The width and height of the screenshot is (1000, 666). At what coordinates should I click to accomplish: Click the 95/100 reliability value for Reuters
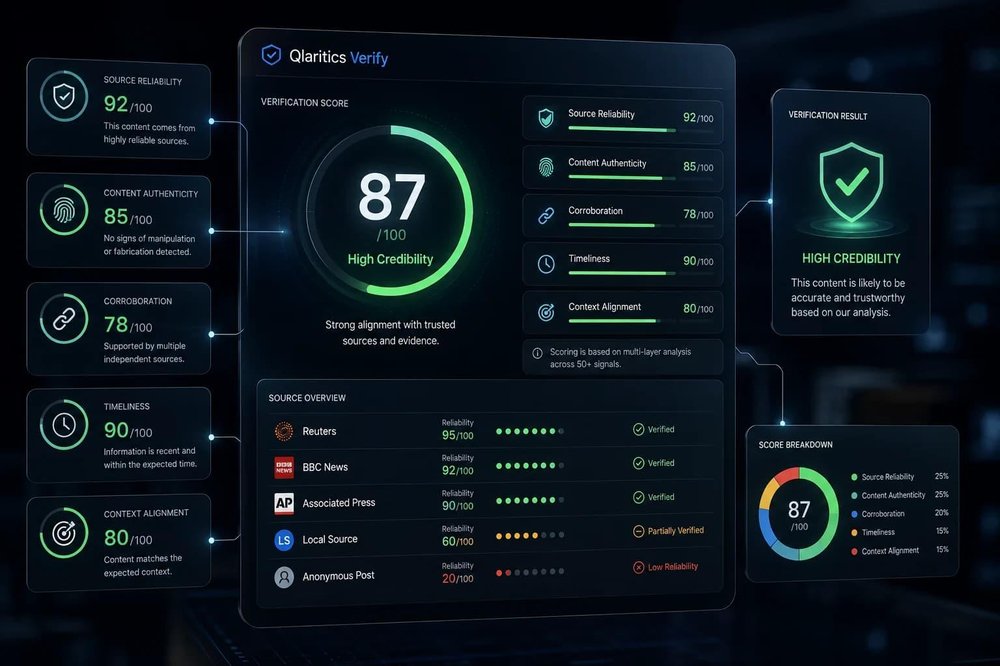tap(458, 435)
